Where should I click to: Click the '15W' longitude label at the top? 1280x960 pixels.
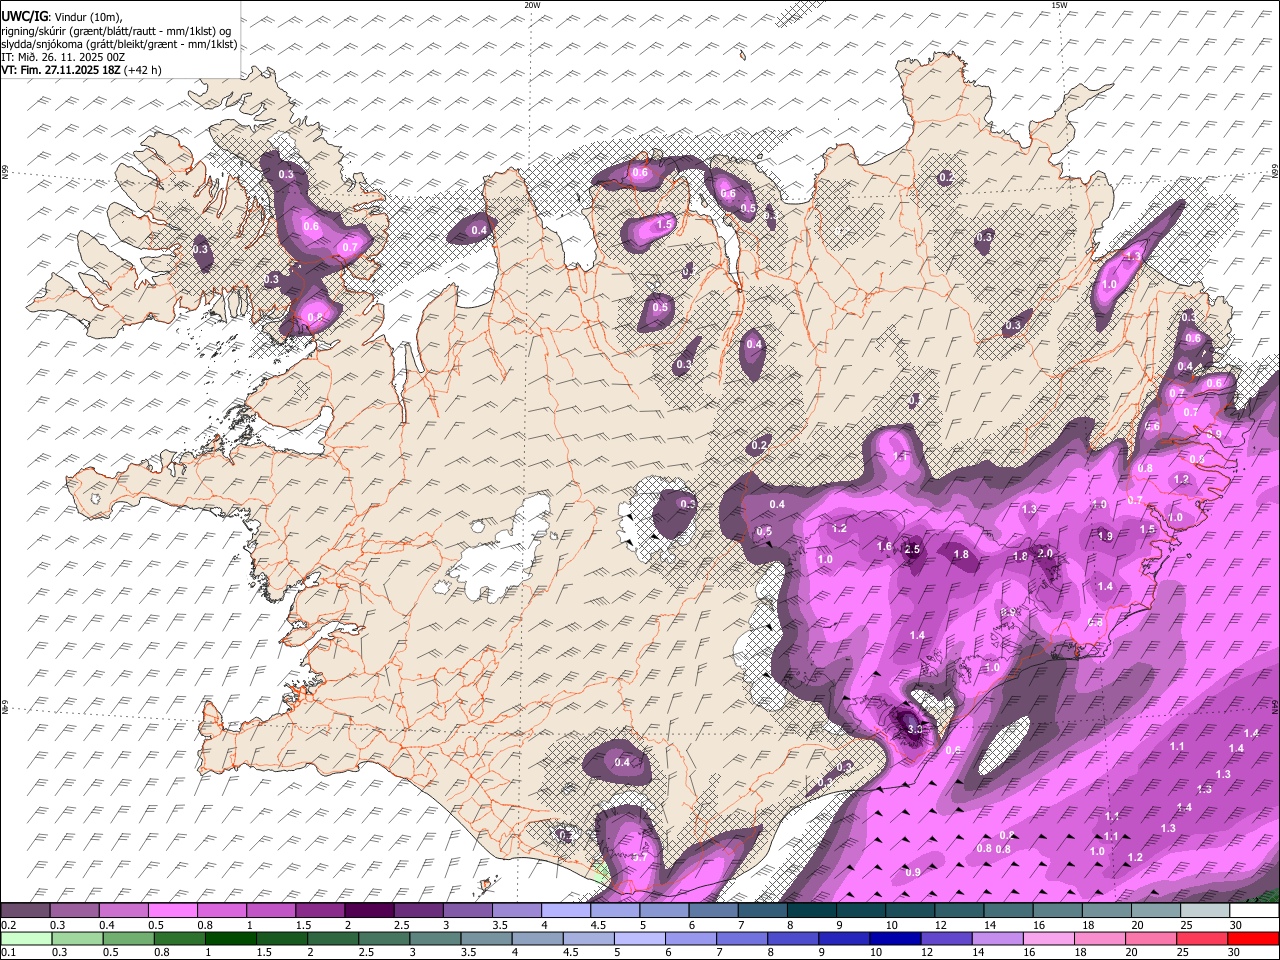[x=1059, y=5]
